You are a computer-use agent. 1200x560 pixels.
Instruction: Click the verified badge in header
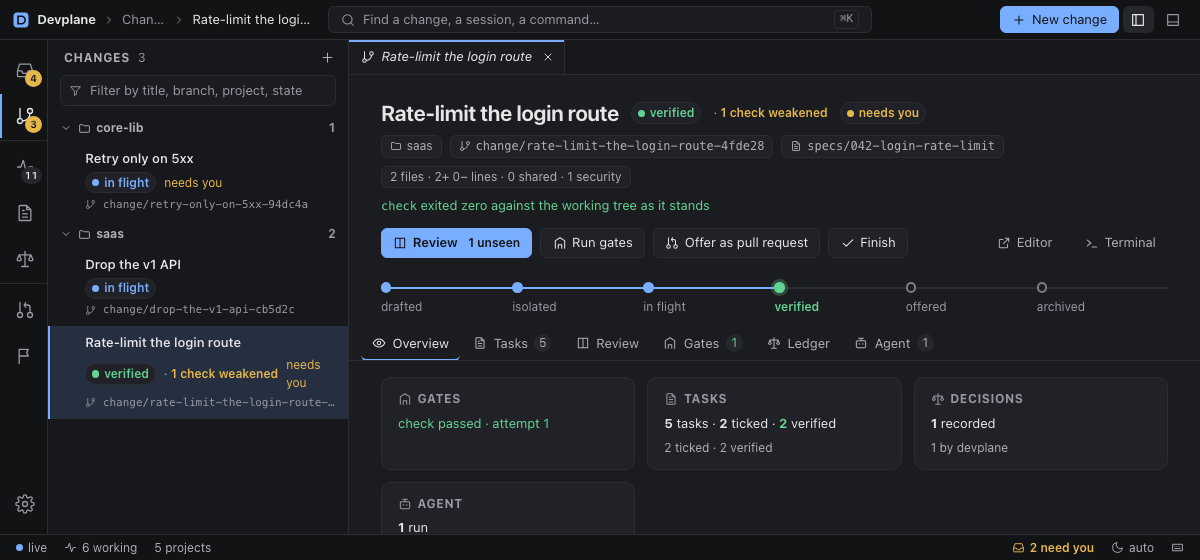666,113
